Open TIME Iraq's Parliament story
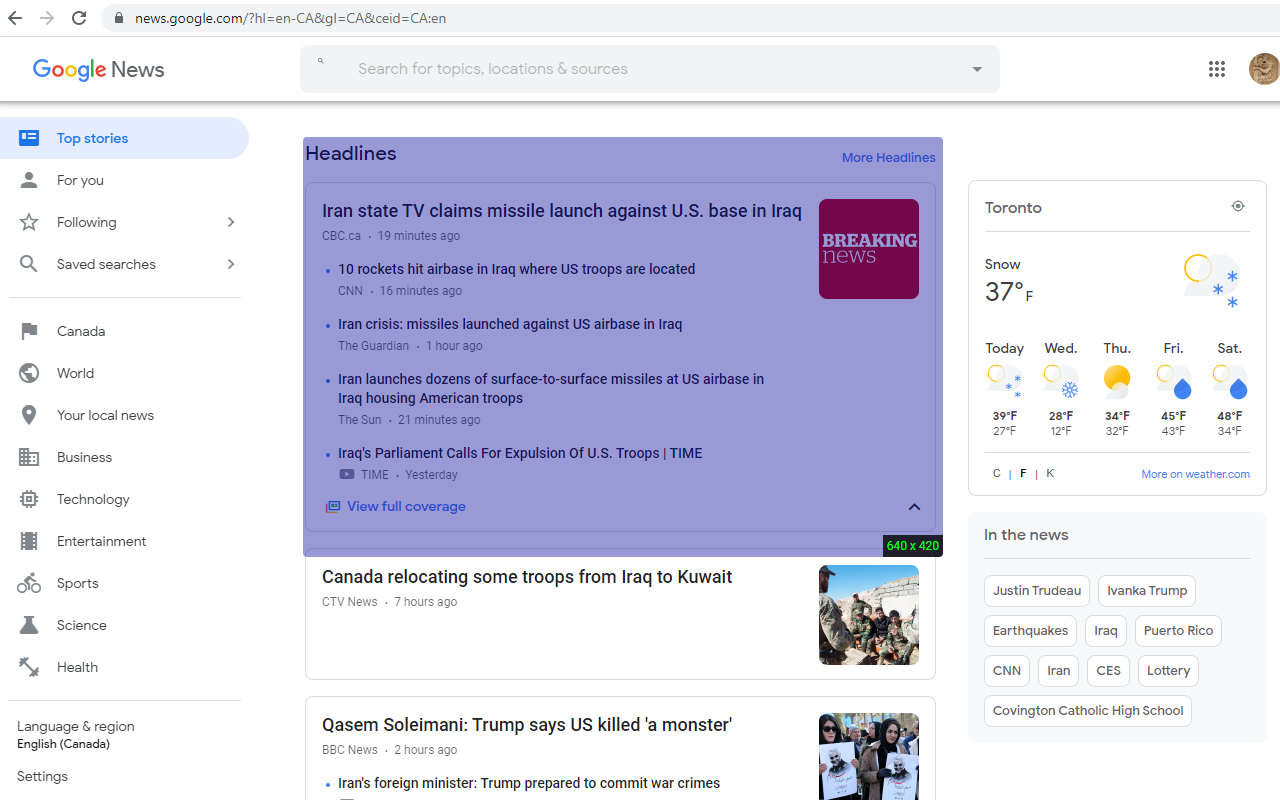This screenshot has width=1280, height=800. coord(520,453)
